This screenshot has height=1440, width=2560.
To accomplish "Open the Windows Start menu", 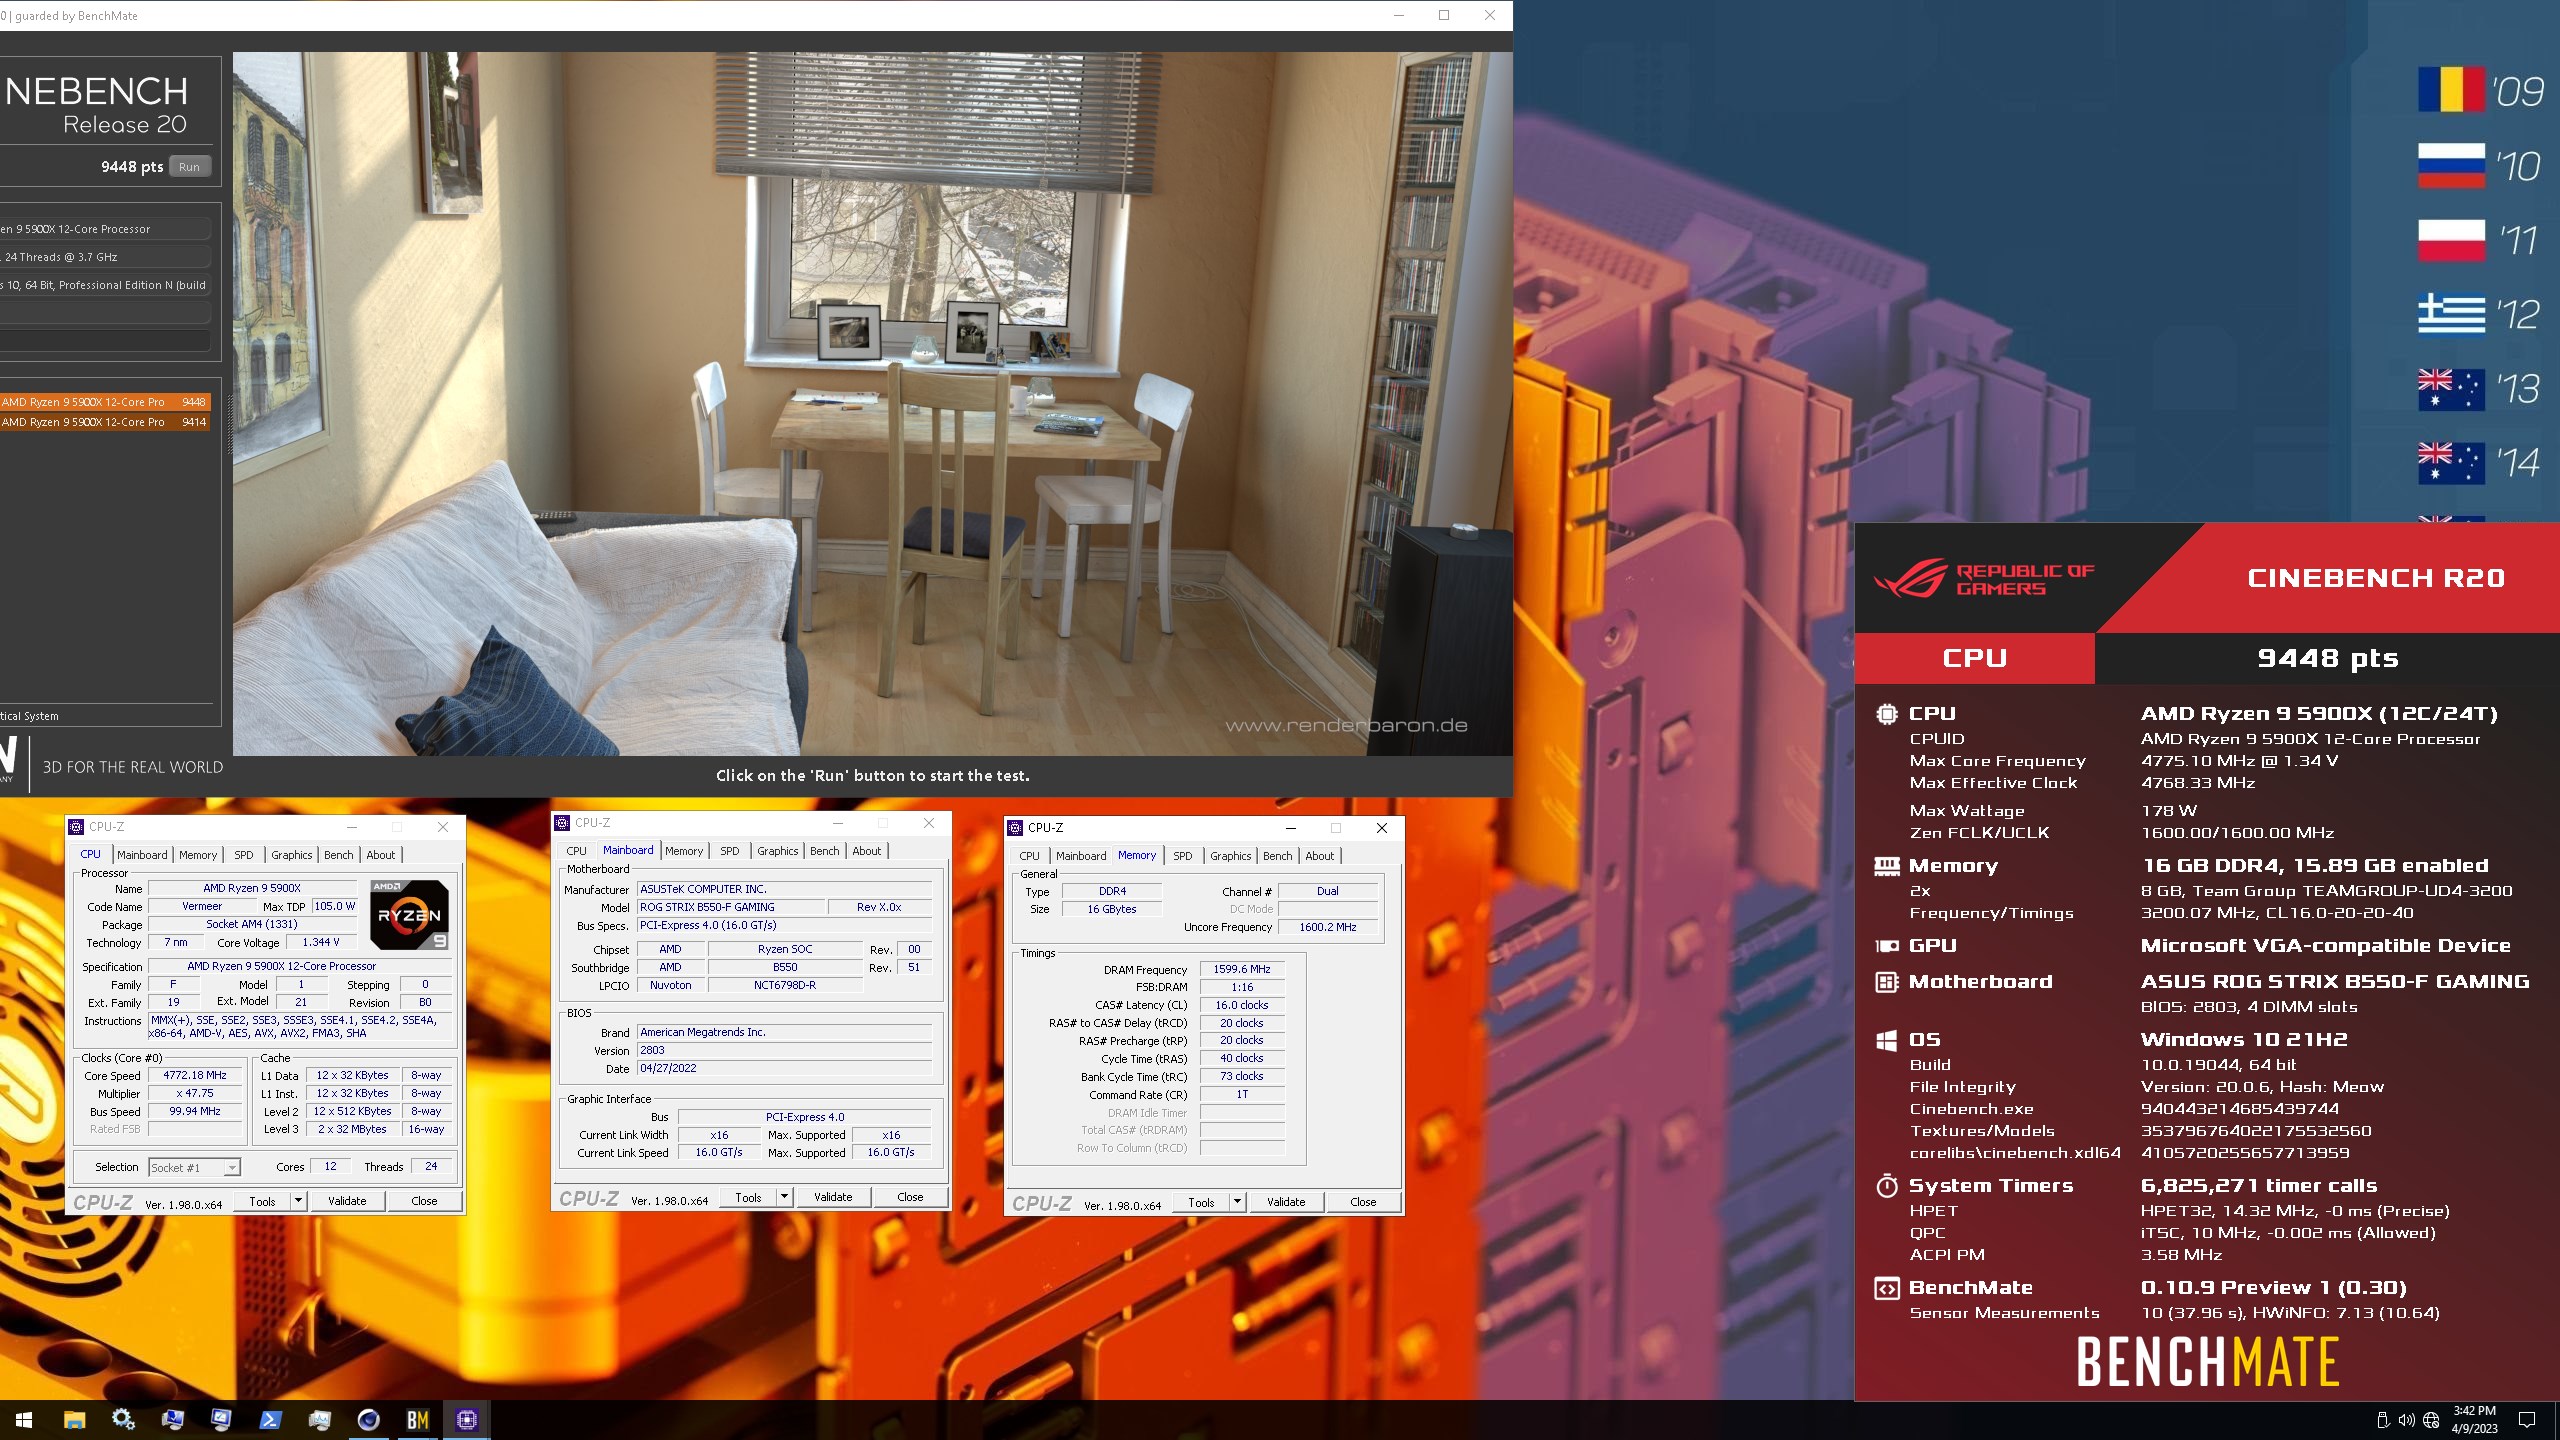I will 24,1420.
